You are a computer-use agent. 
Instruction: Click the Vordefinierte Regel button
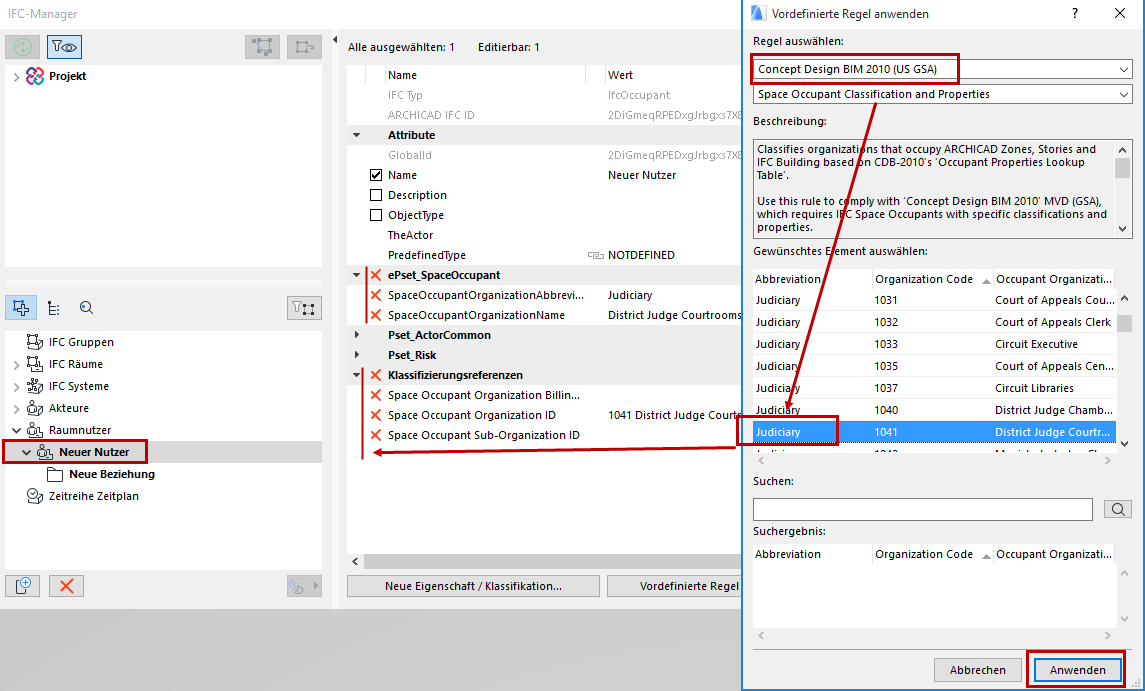(675, 586)
